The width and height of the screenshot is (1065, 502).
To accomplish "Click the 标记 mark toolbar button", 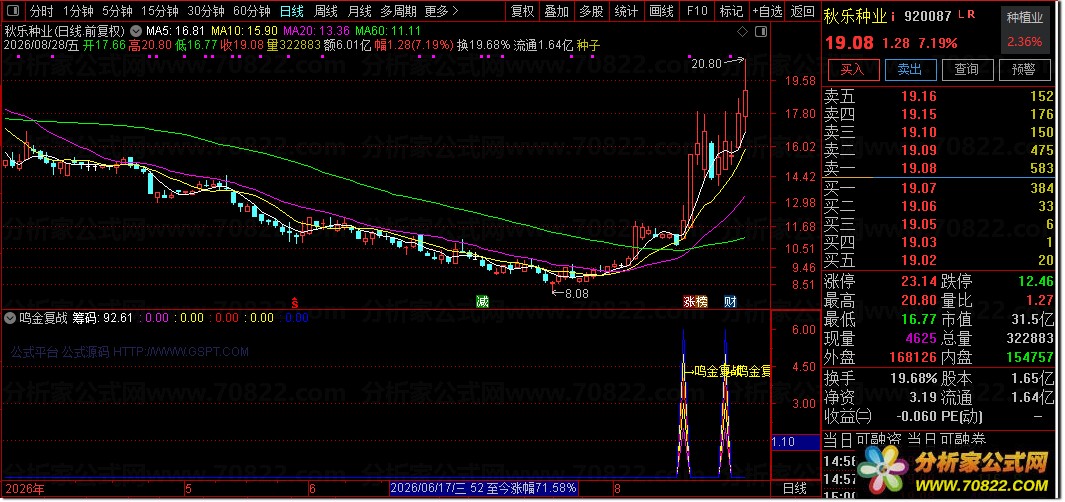I will 732,11.
